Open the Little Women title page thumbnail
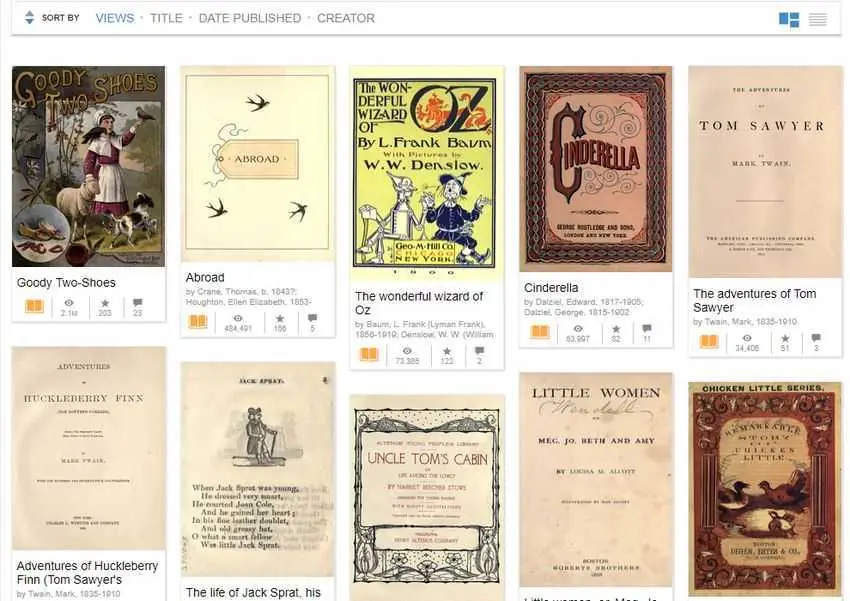 (596, 480)
